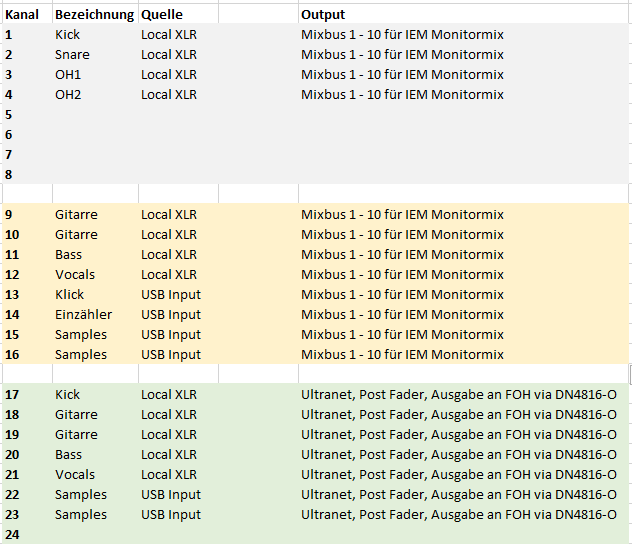Select the Output header cell
Screen dimensions: 632x544
click(x=323, y=15)
